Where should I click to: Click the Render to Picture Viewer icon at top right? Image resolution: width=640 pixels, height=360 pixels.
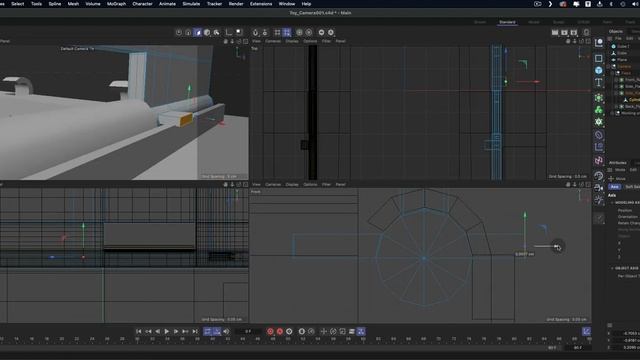pos(564,32)
